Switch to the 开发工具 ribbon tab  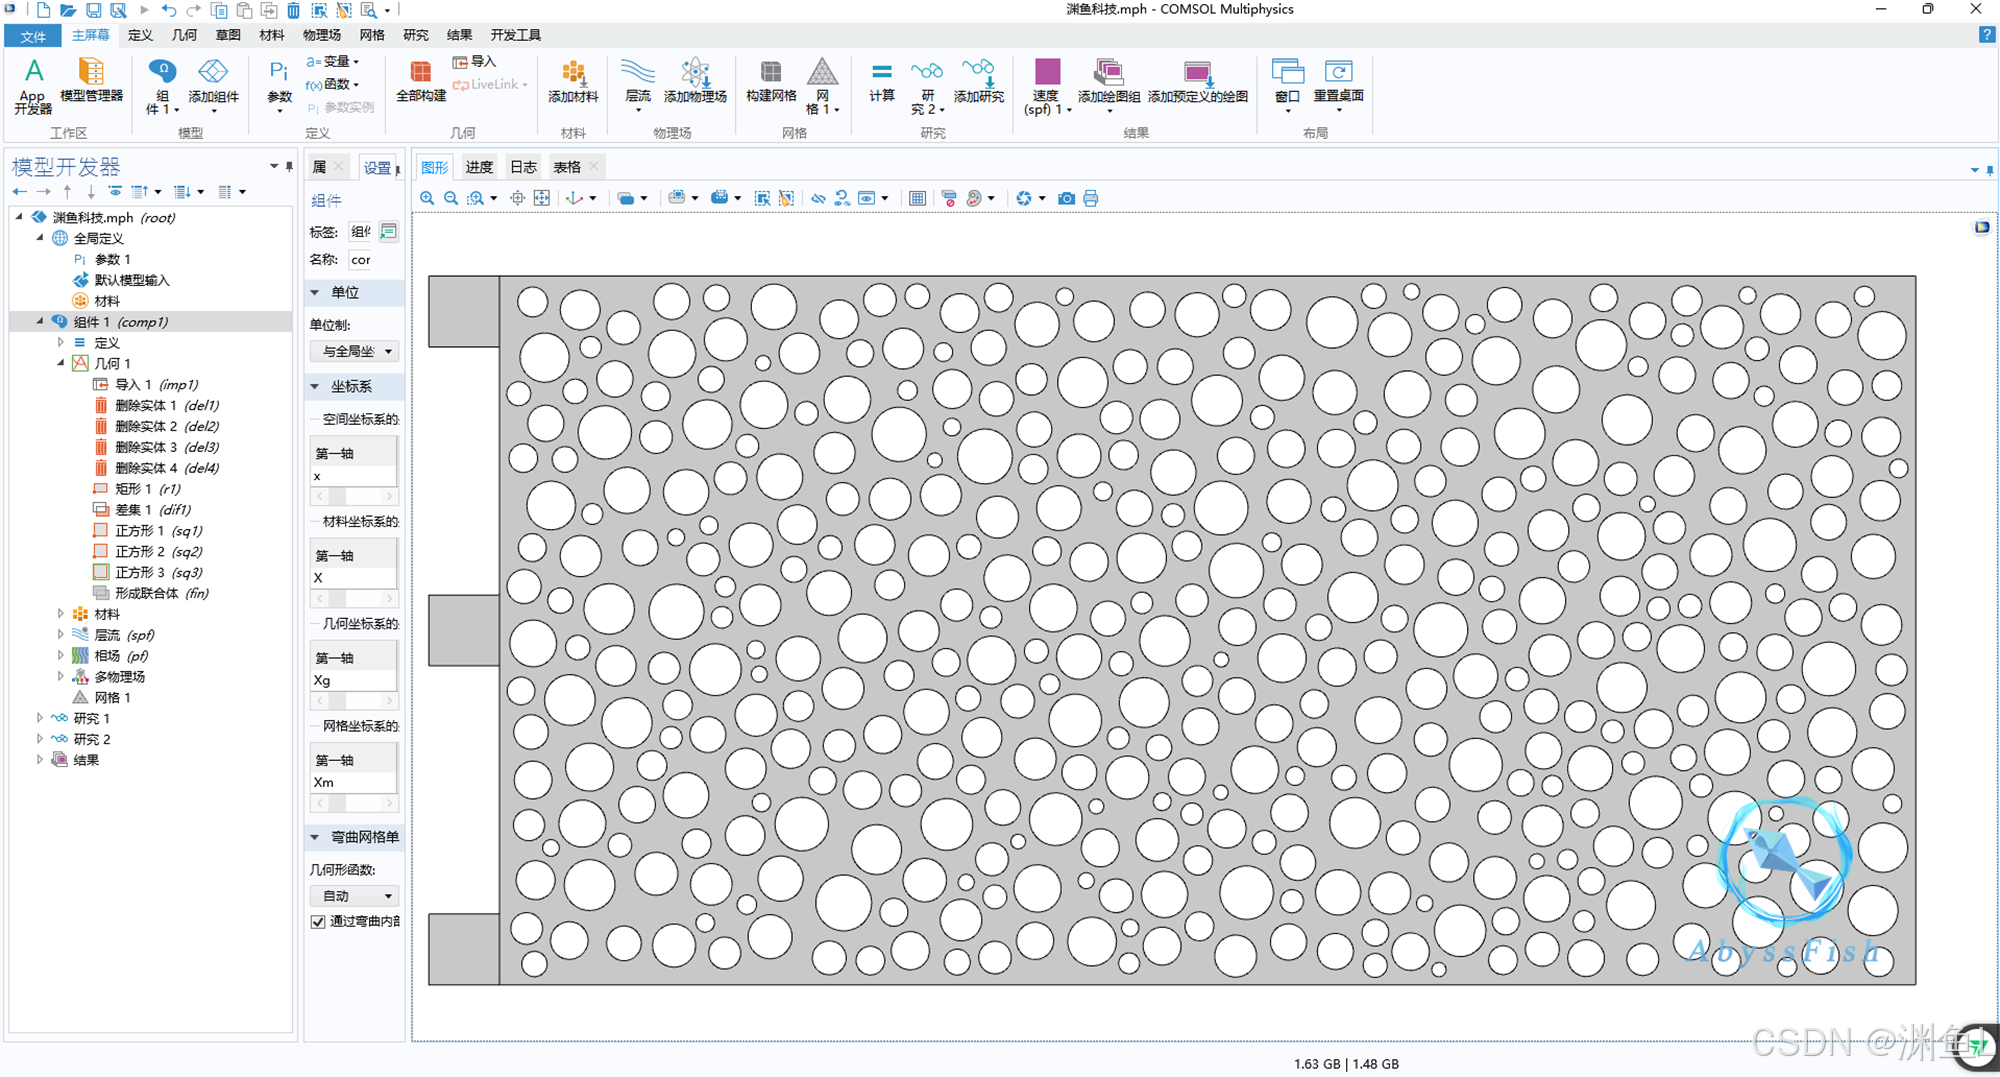[515, 35]
